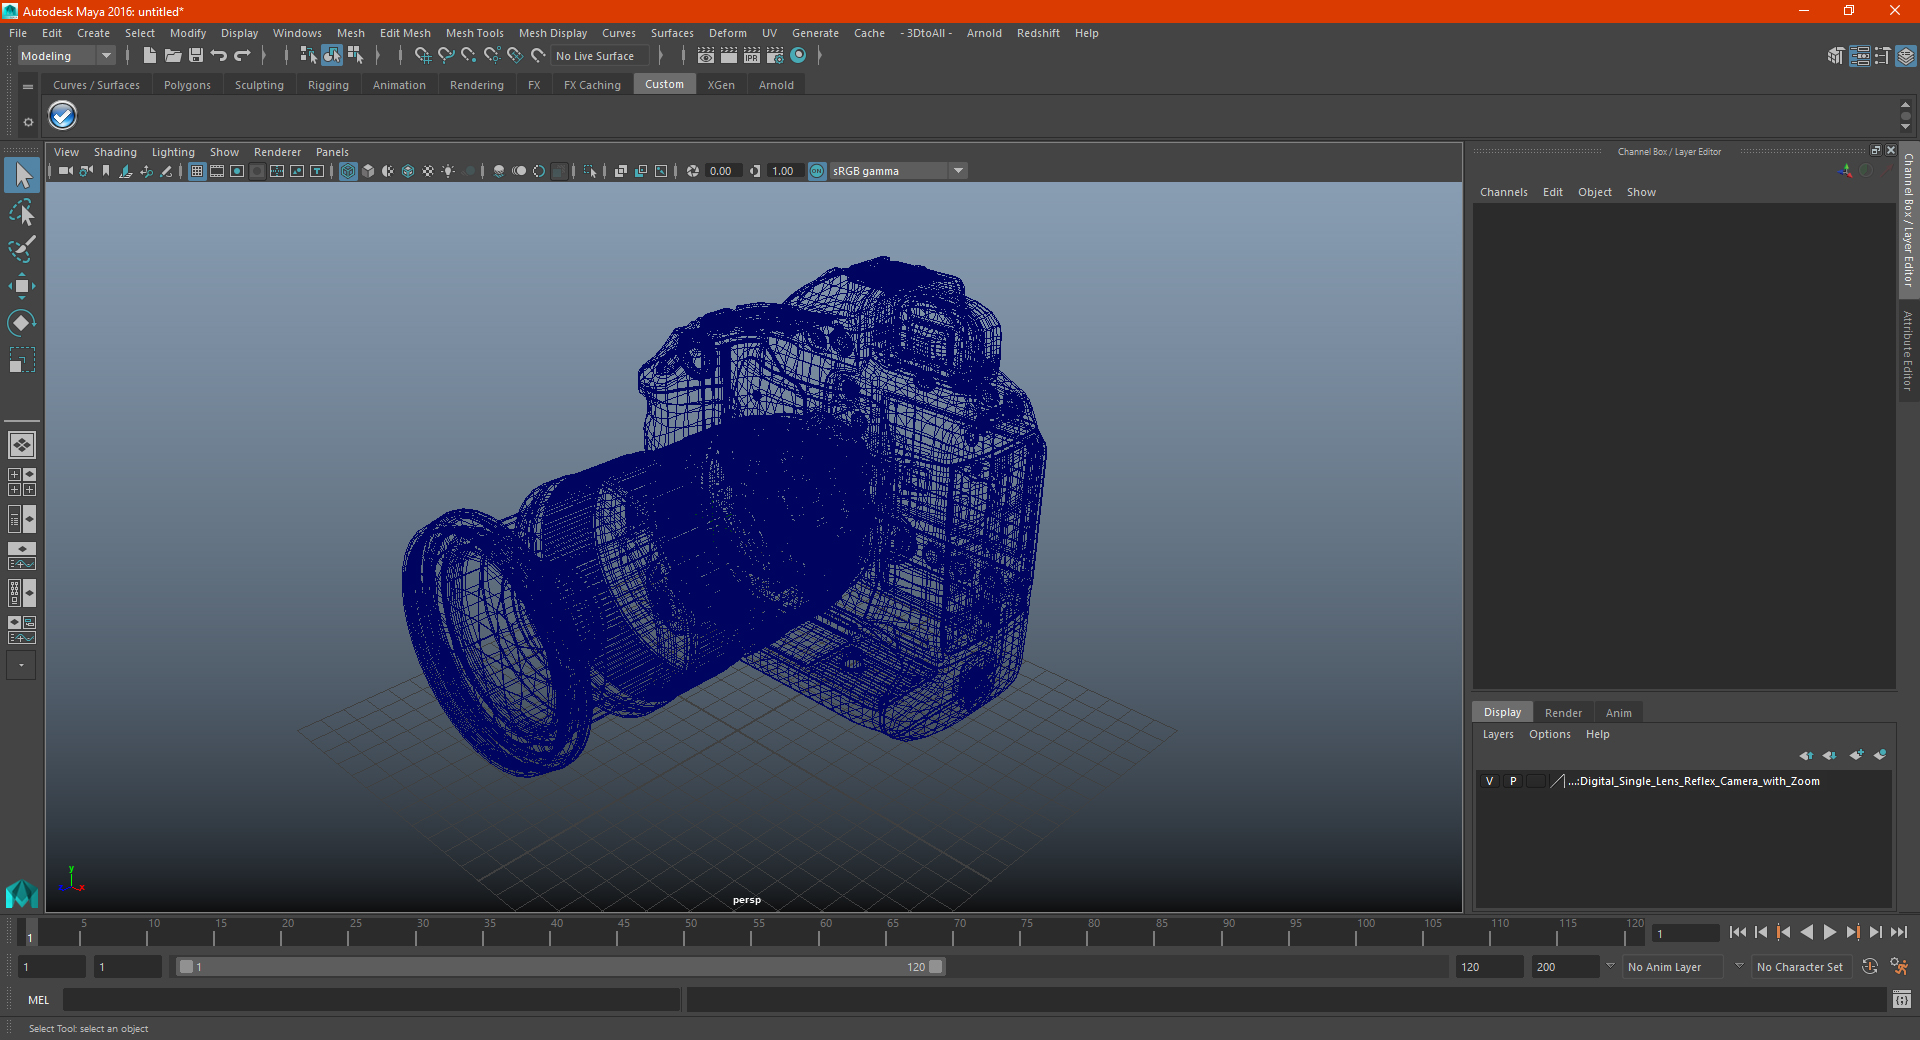Open the viewport Shading menu
Screen dimensions: 1920x1040
click(x=115, y=152)
